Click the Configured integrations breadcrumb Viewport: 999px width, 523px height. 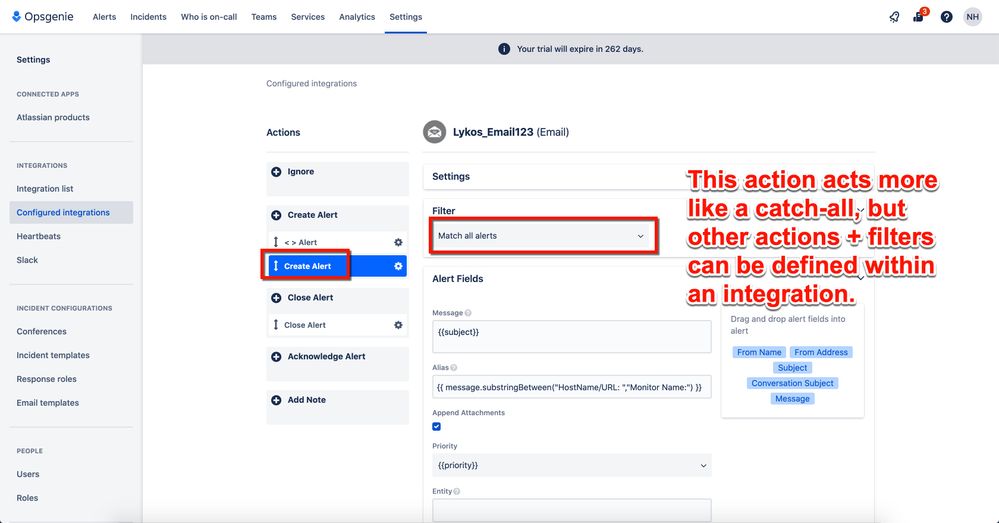(312, 83)
